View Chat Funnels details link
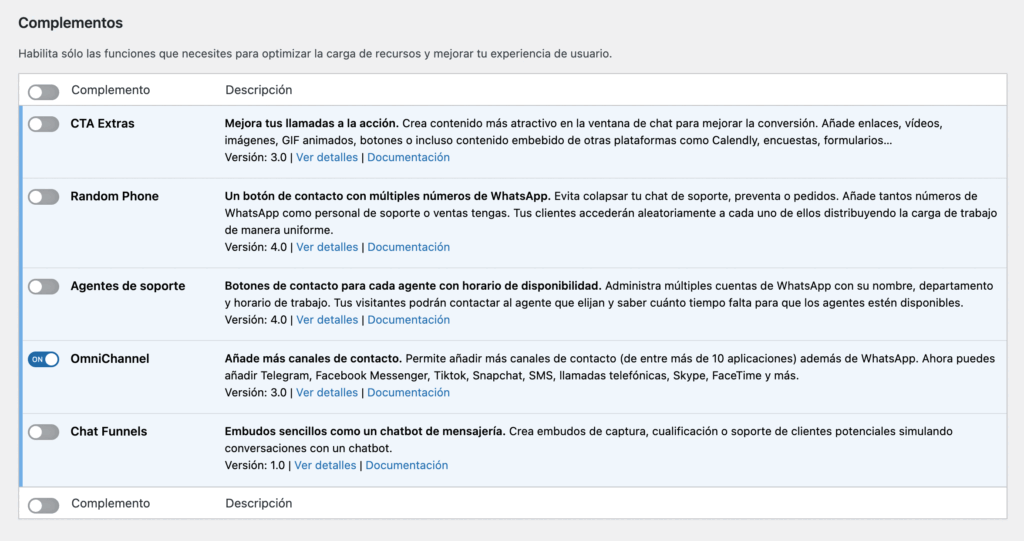 click(x=325, y=465)
